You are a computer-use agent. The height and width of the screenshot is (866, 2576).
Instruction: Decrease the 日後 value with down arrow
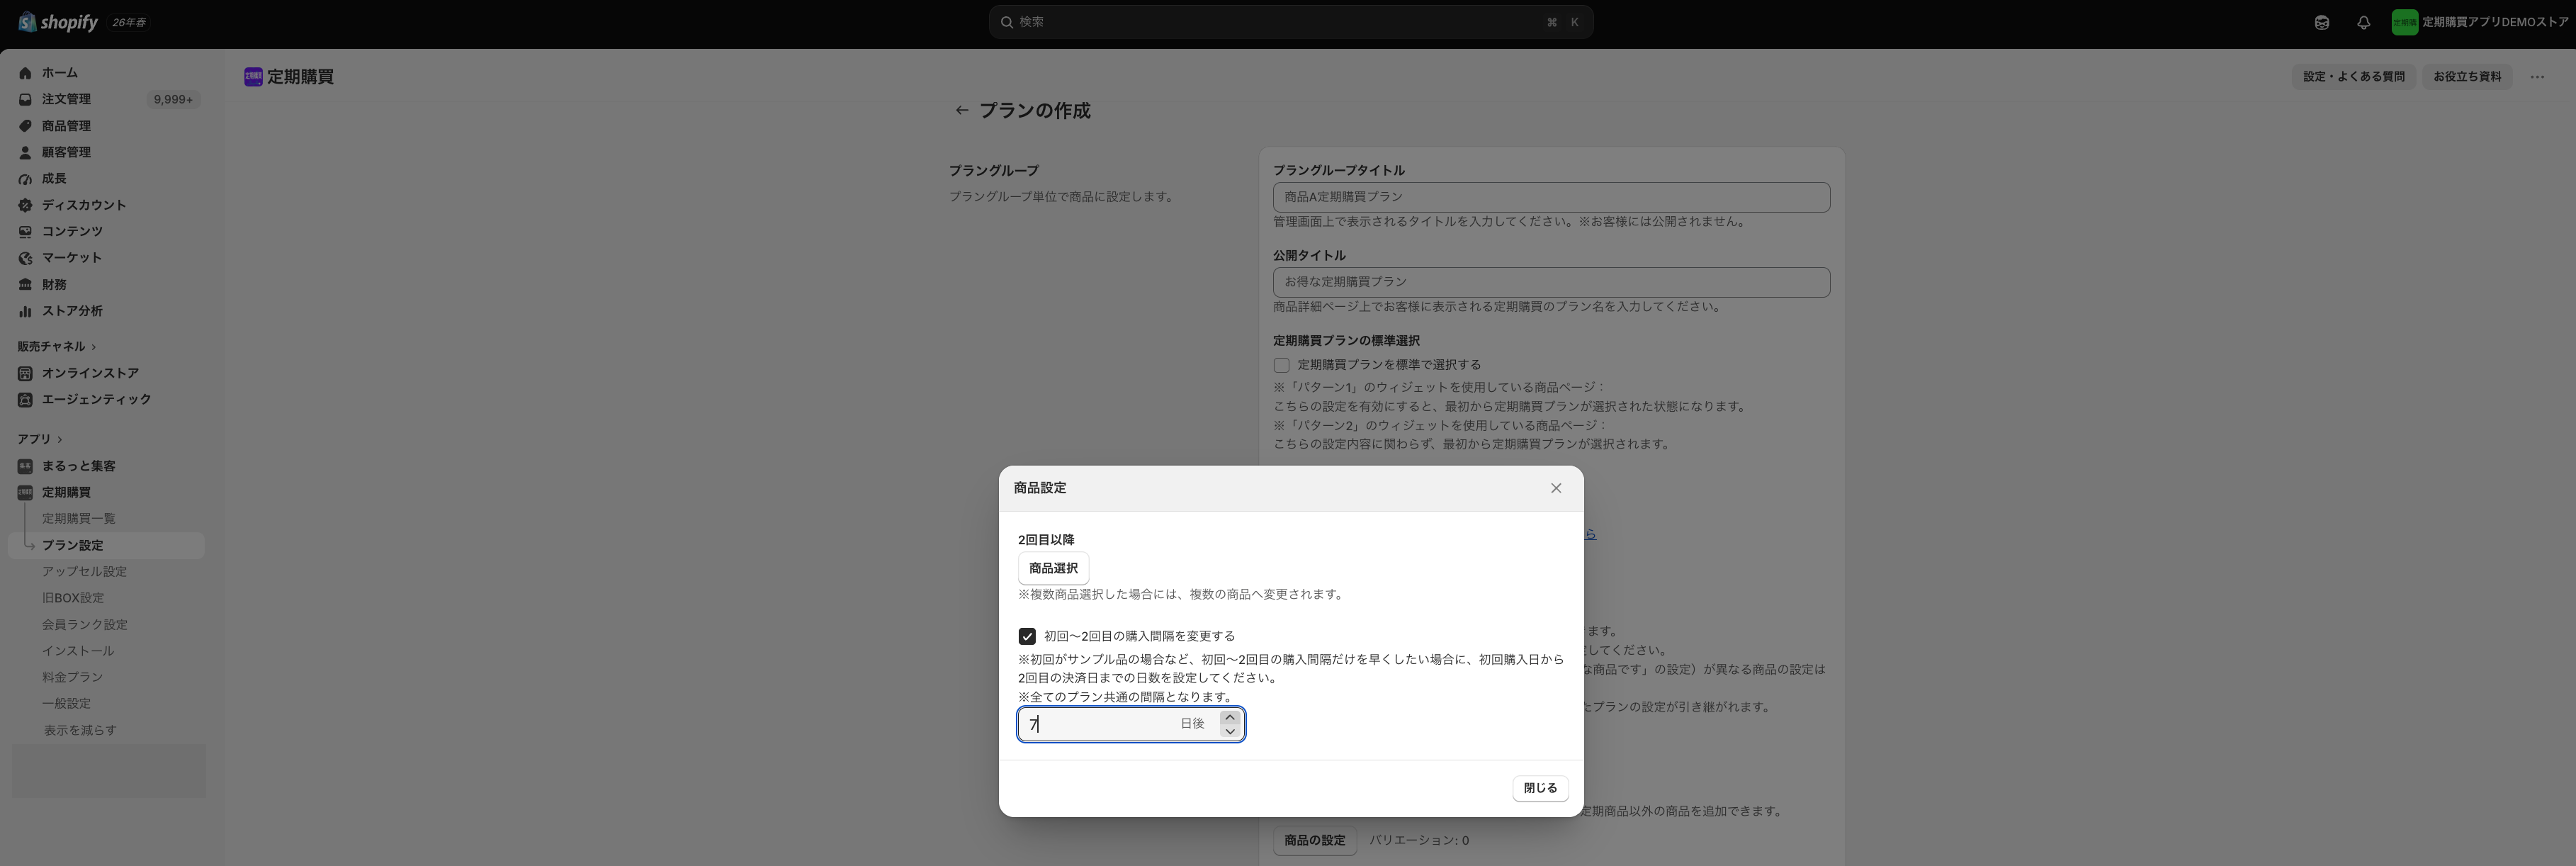[1230, 731]
